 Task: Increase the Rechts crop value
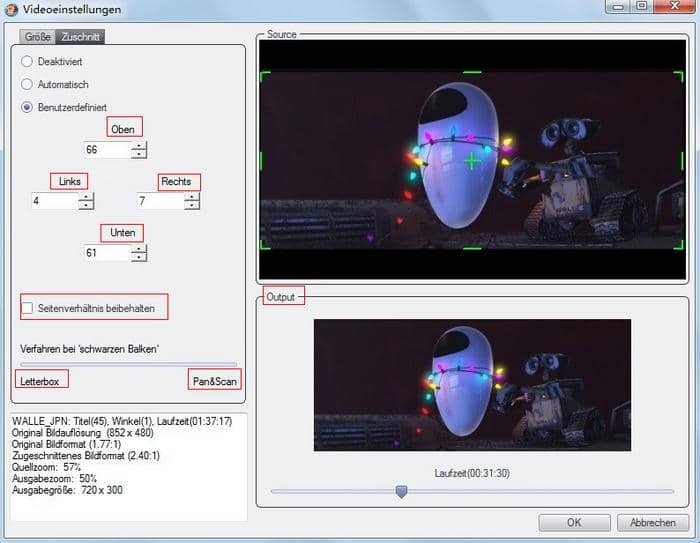click(192, 197)
